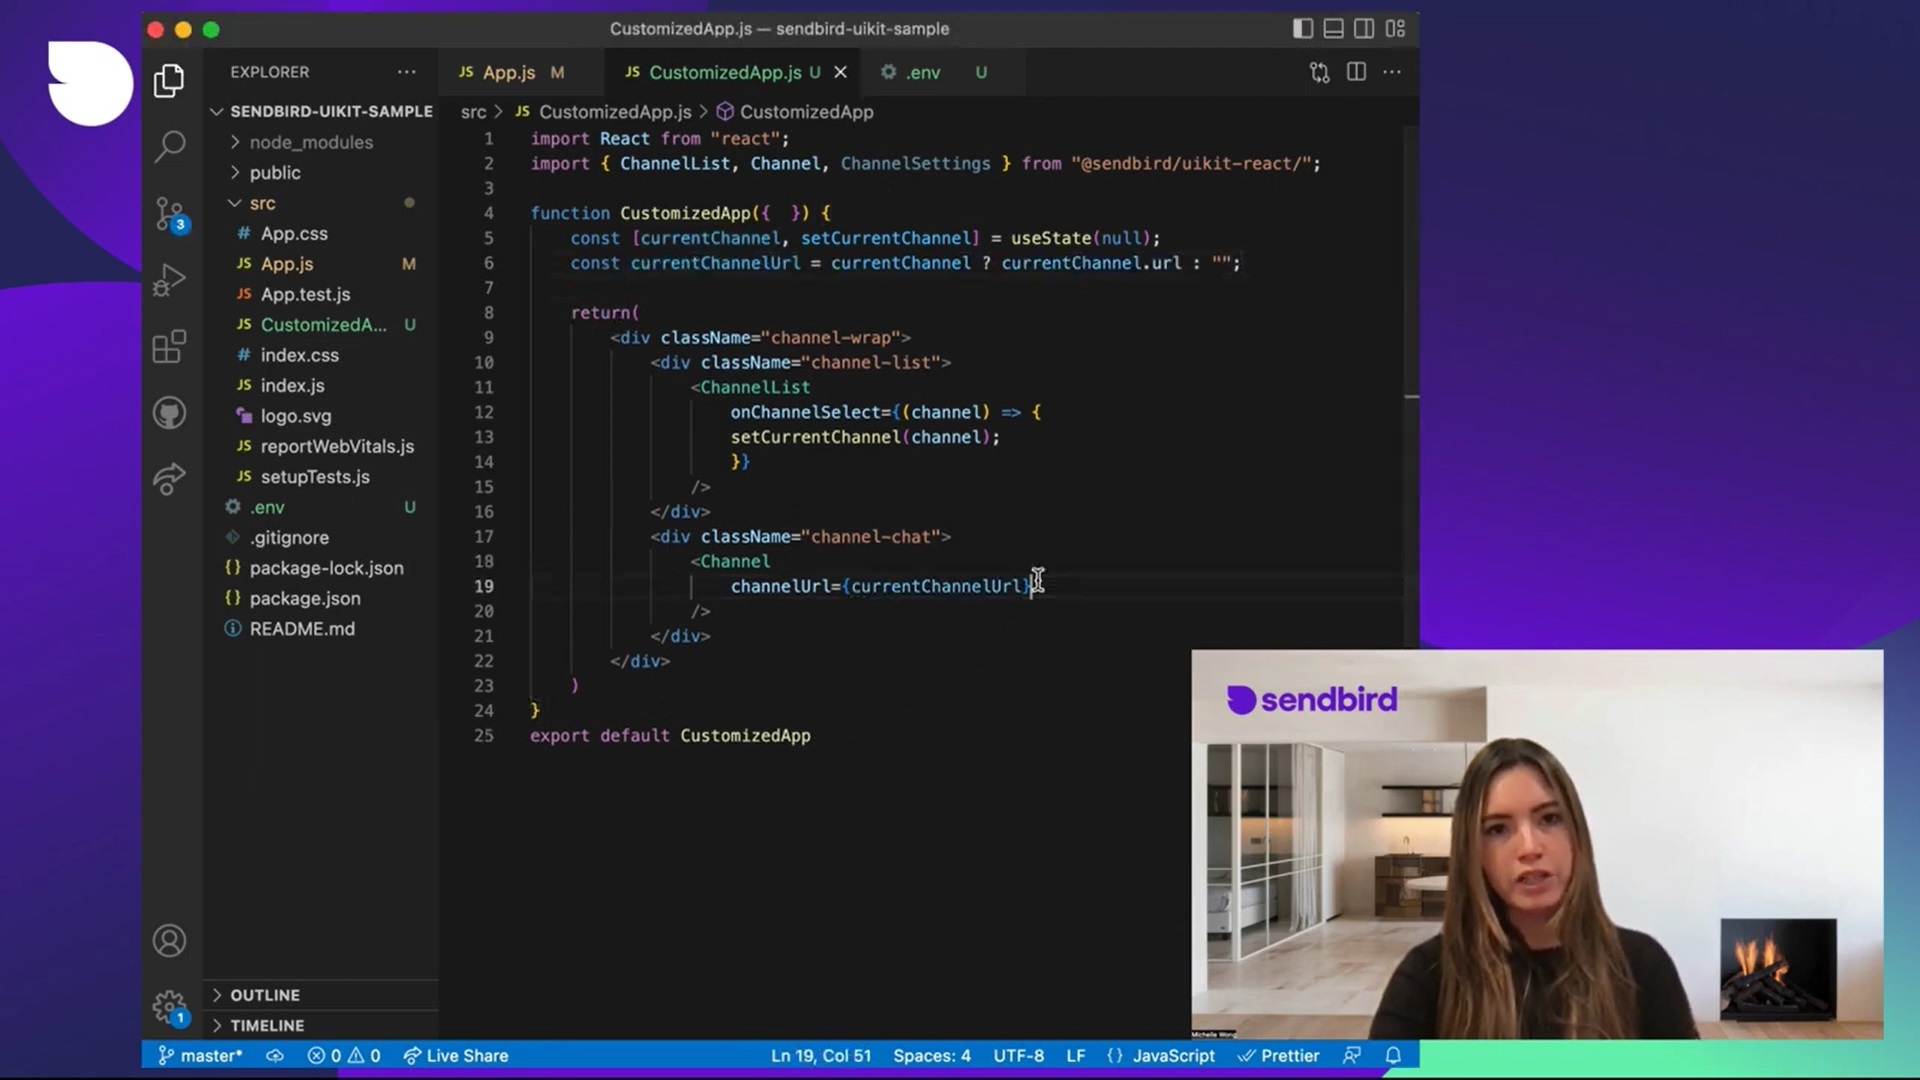Open the Manage gear icon
1920x1080 pixels.
(170, 1006)
